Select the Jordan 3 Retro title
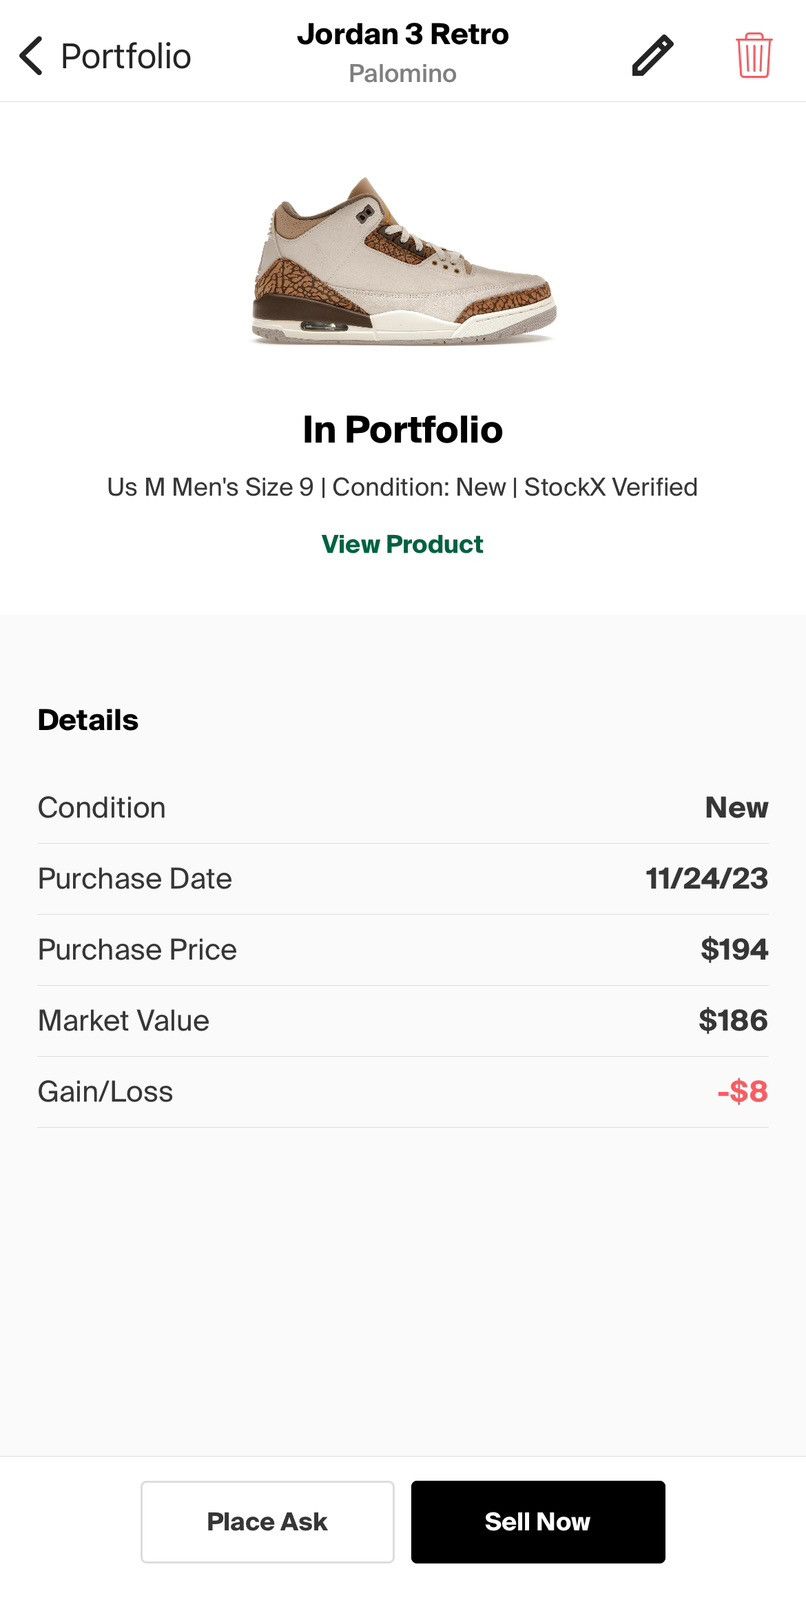Image resolution: width=806 pixels, height=1600 pixels. [403, 34]
